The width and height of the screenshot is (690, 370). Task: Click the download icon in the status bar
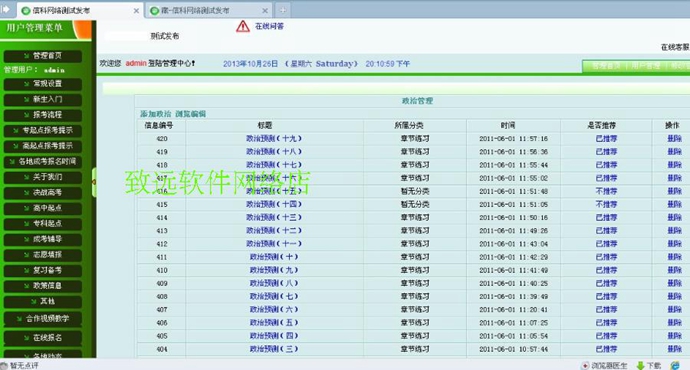(640, 366)
